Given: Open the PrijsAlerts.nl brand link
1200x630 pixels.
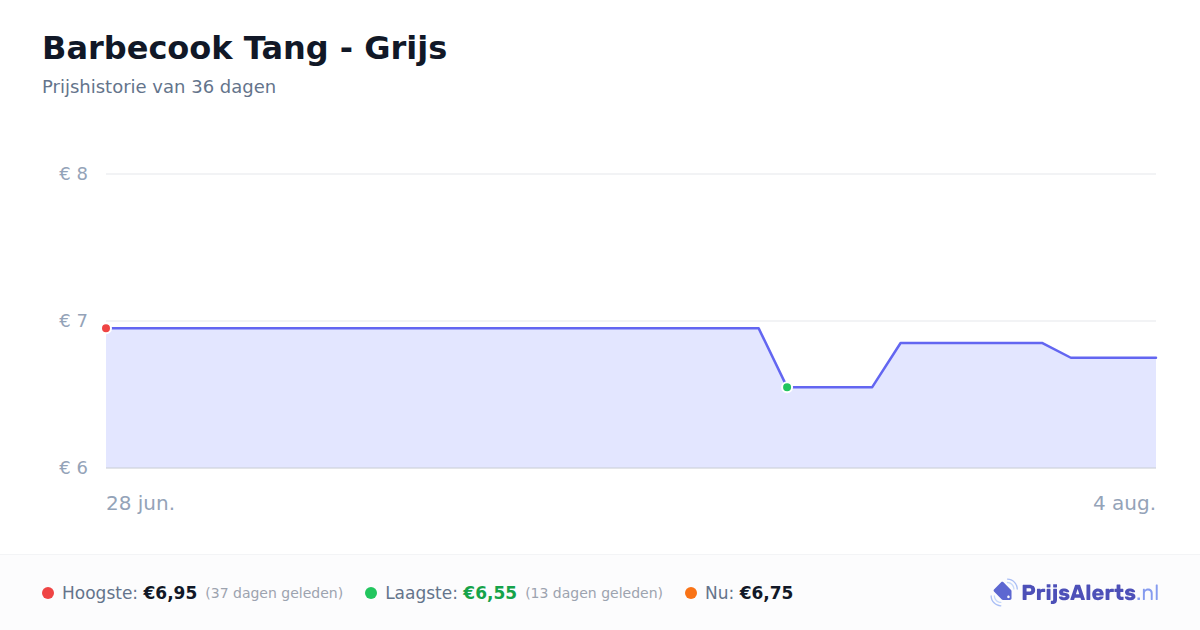Looking at the screenshot, I should 1074,593.
